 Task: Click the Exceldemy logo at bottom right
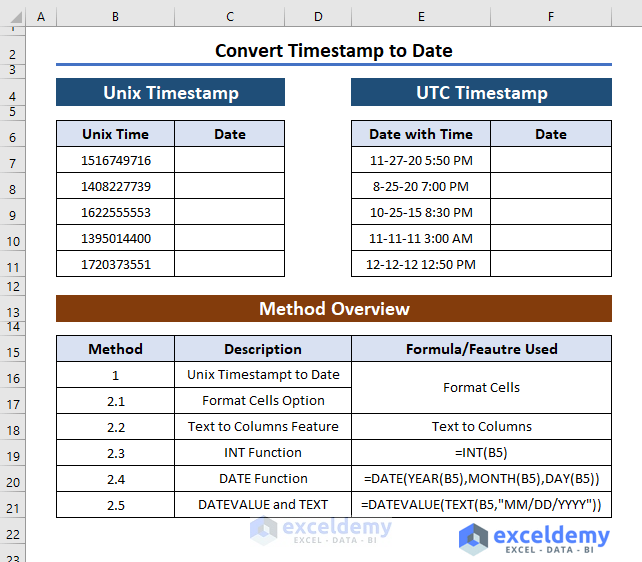pyautogui.click(x=534, y=539)
